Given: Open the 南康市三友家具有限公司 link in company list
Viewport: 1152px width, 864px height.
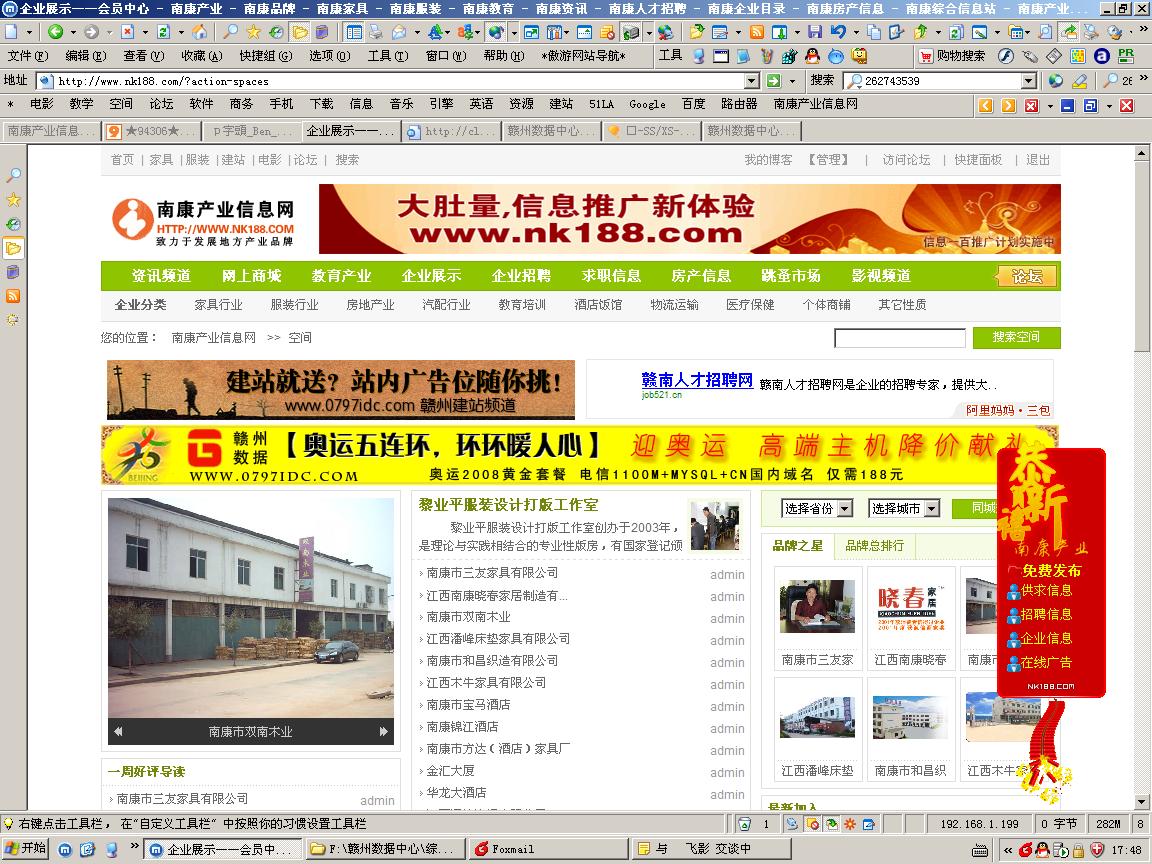Looking at the screenshot, I should coord(492,573).
